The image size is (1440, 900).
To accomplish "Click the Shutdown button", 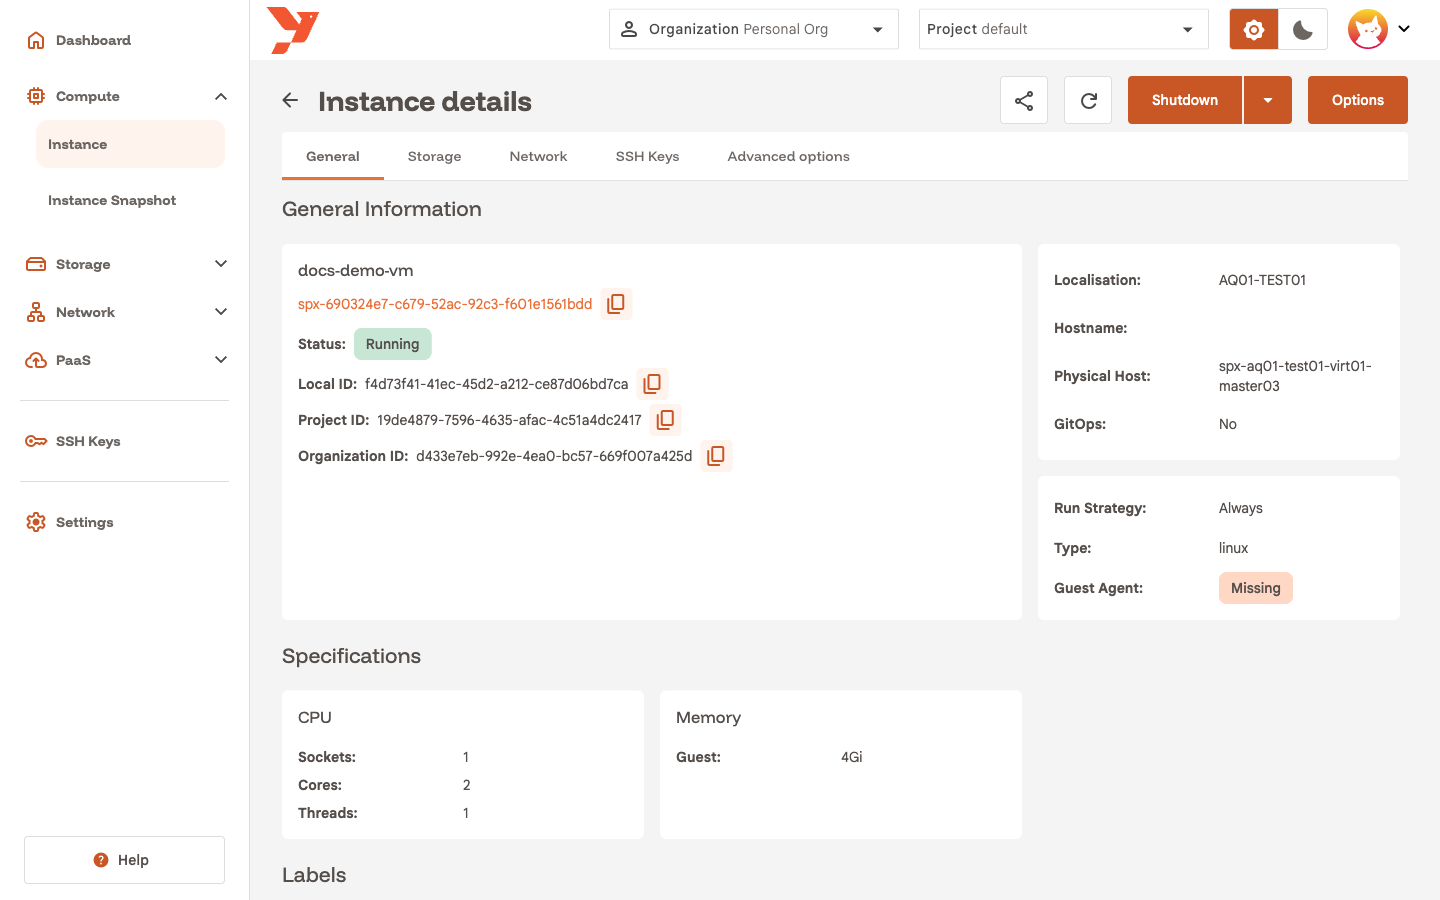I will pyautogui.click(x=1185, y=100).
